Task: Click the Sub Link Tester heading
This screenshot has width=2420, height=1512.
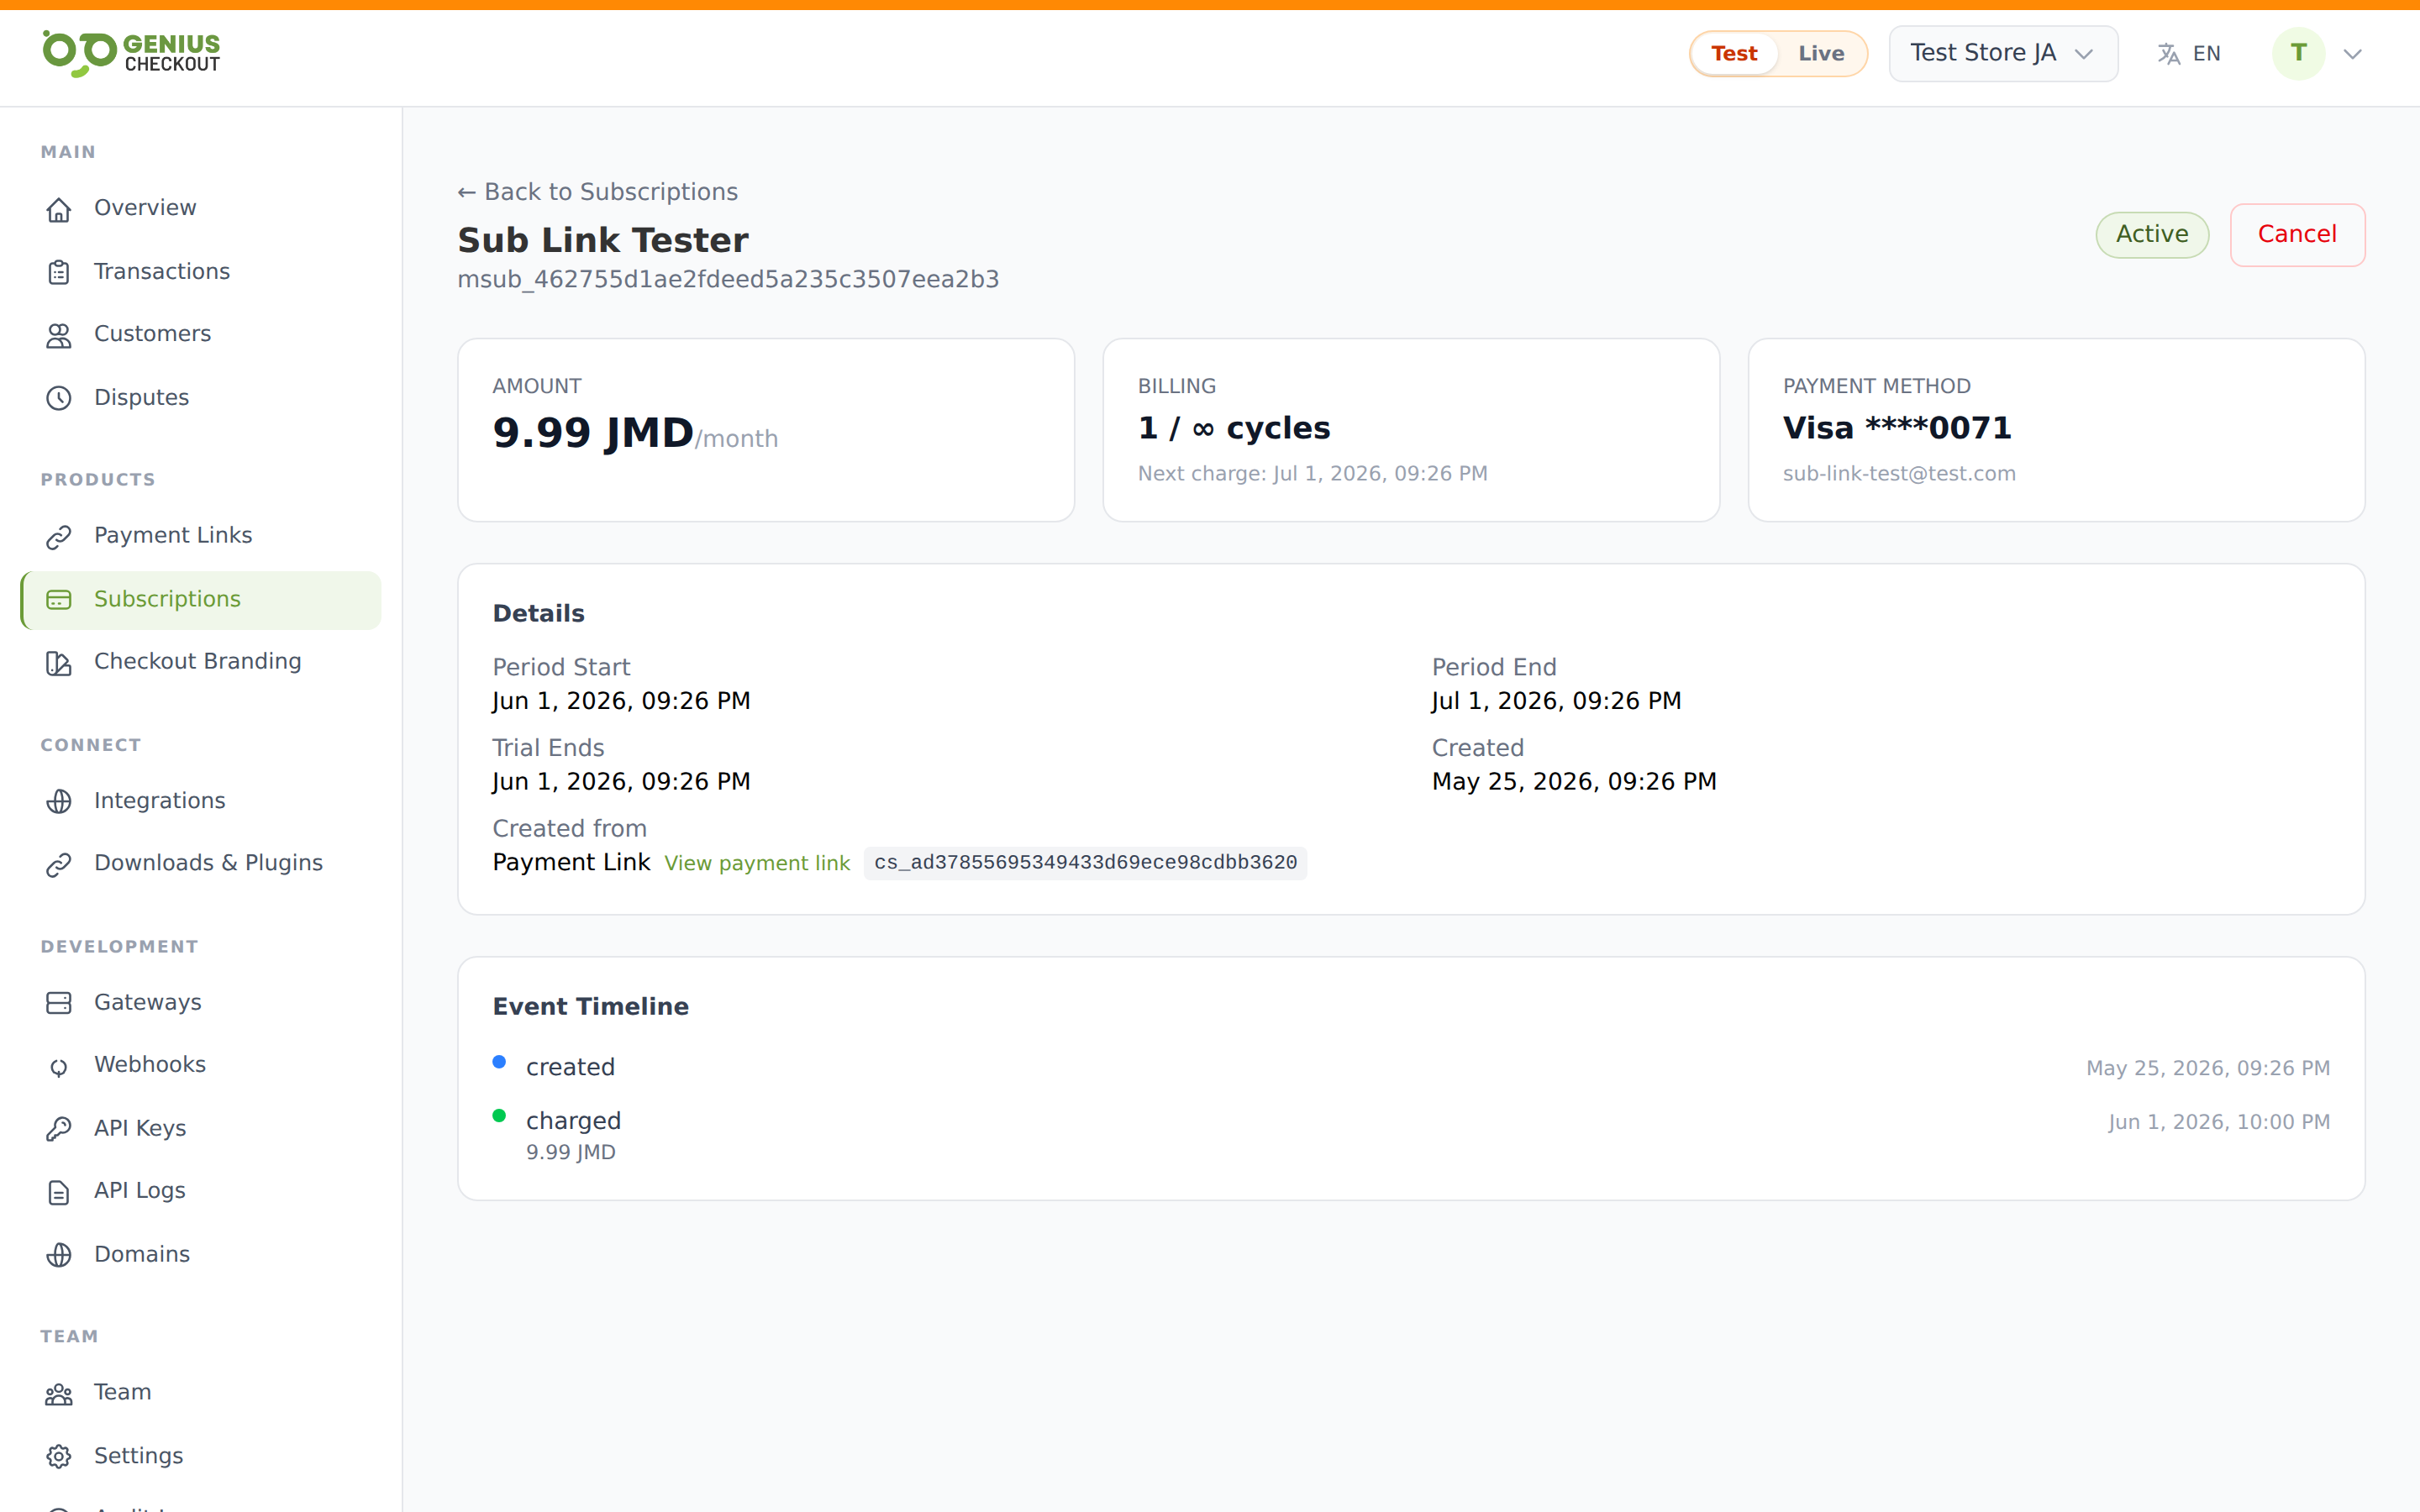Action: click(x=602, y=240)
